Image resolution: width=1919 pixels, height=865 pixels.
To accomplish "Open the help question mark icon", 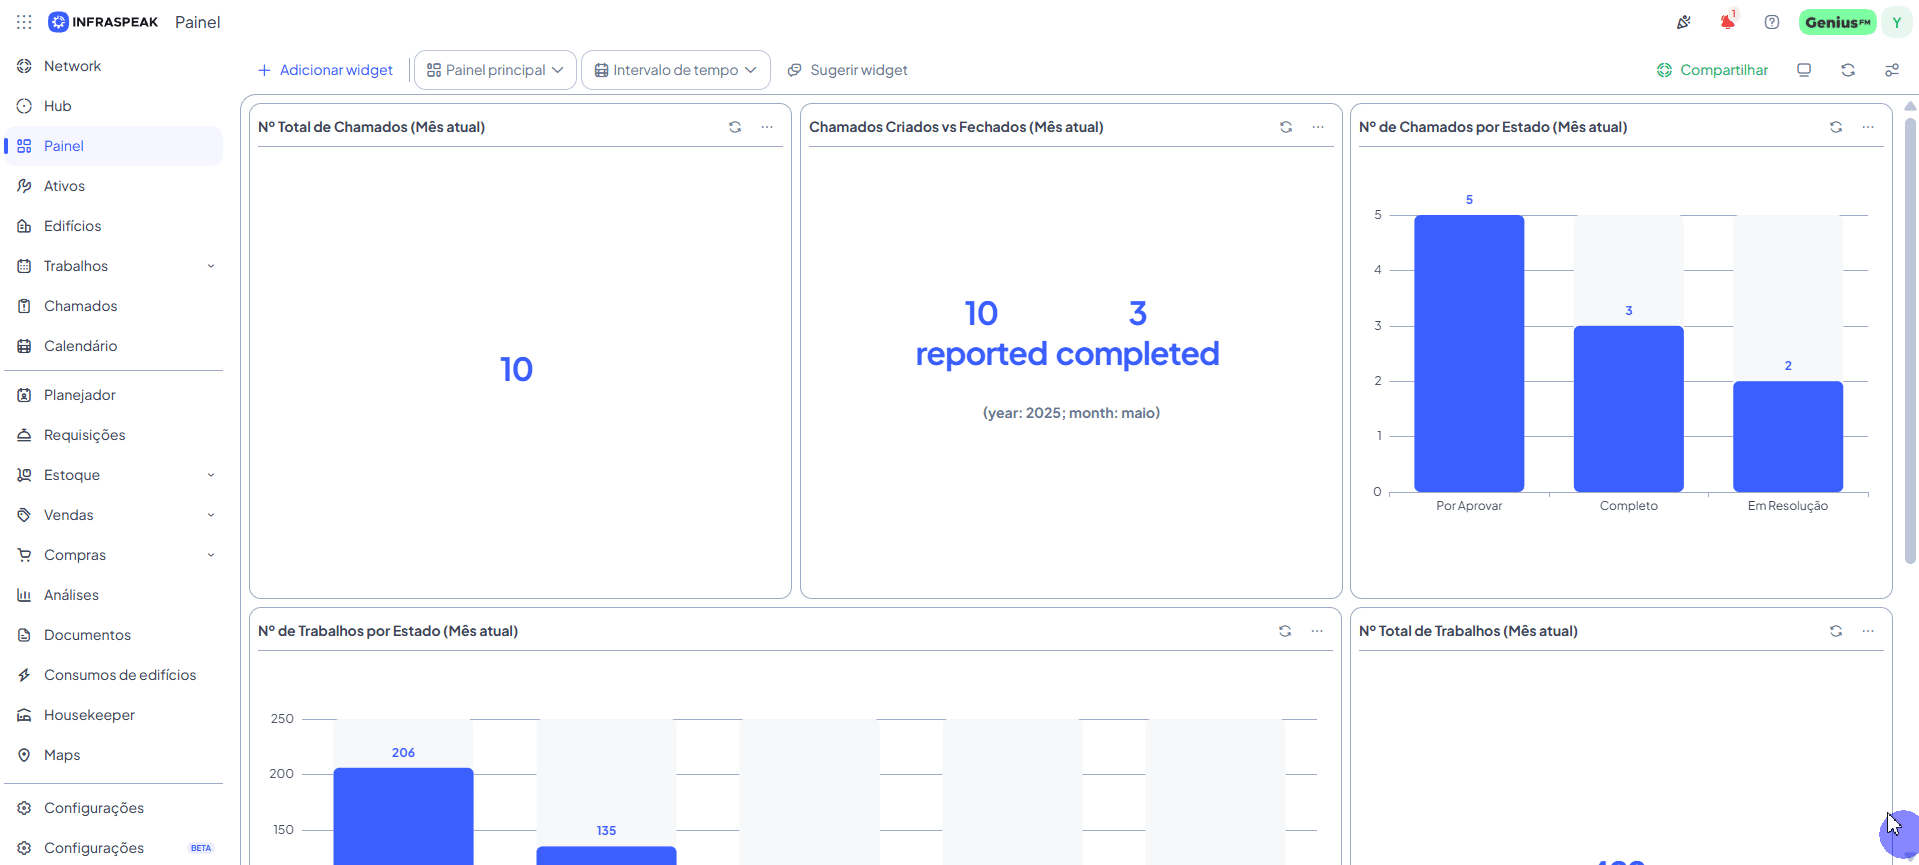I will tap(1772, 22).
